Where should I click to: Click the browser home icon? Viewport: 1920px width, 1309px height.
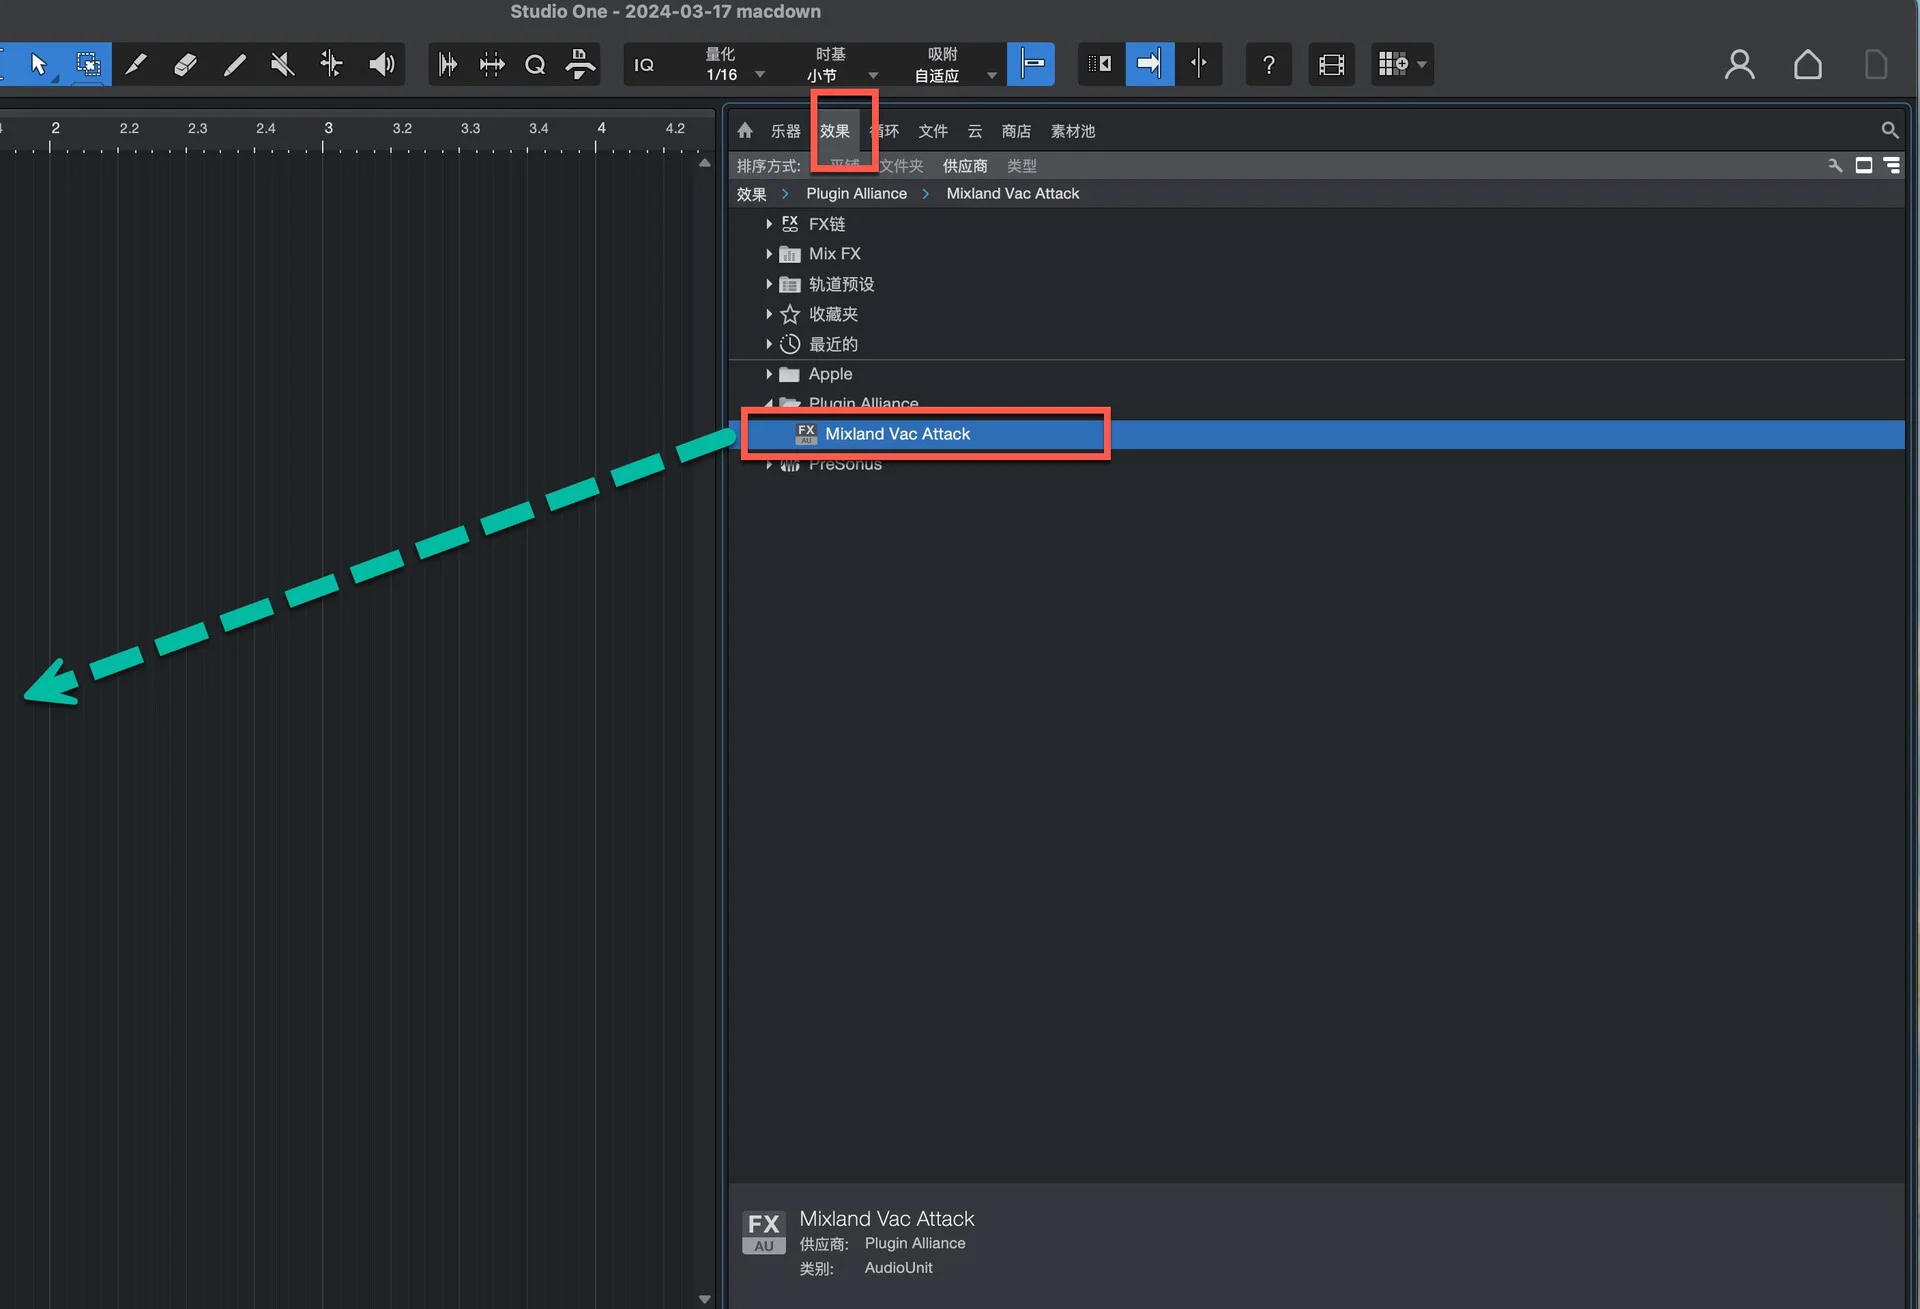point(745,131)
